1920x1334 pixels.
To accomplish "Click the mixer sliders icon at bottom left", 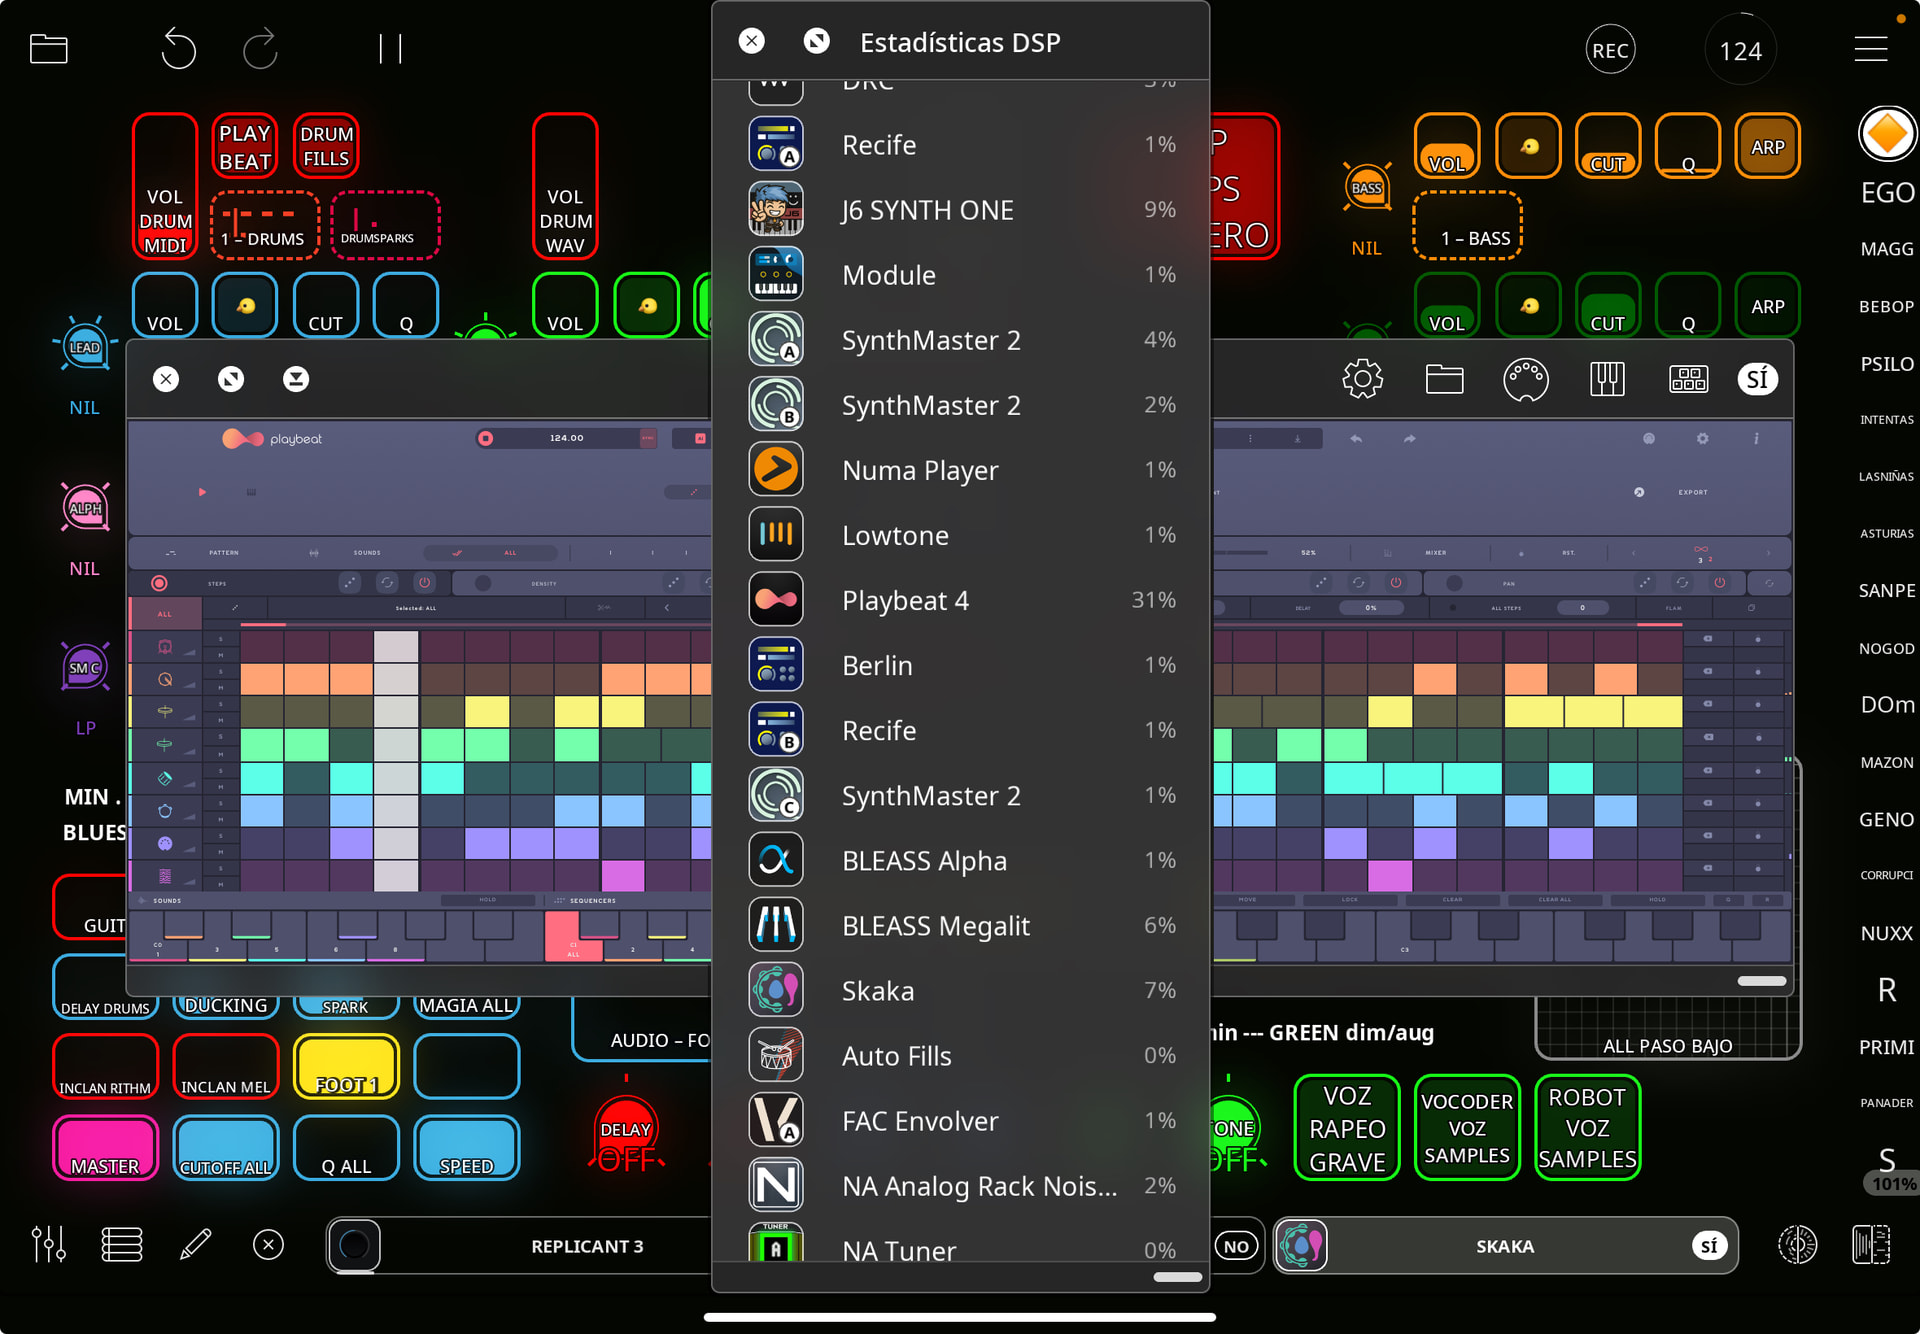I will [x=48, y=1245].
